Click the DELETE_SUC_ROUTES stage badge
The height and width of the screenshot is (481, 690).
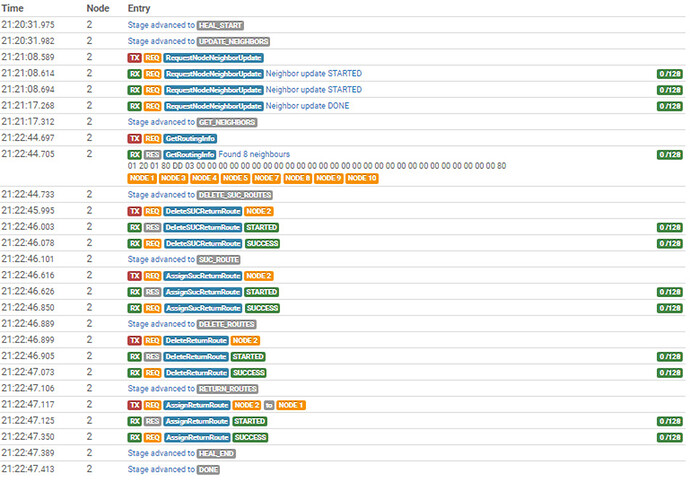click(235, 195)
